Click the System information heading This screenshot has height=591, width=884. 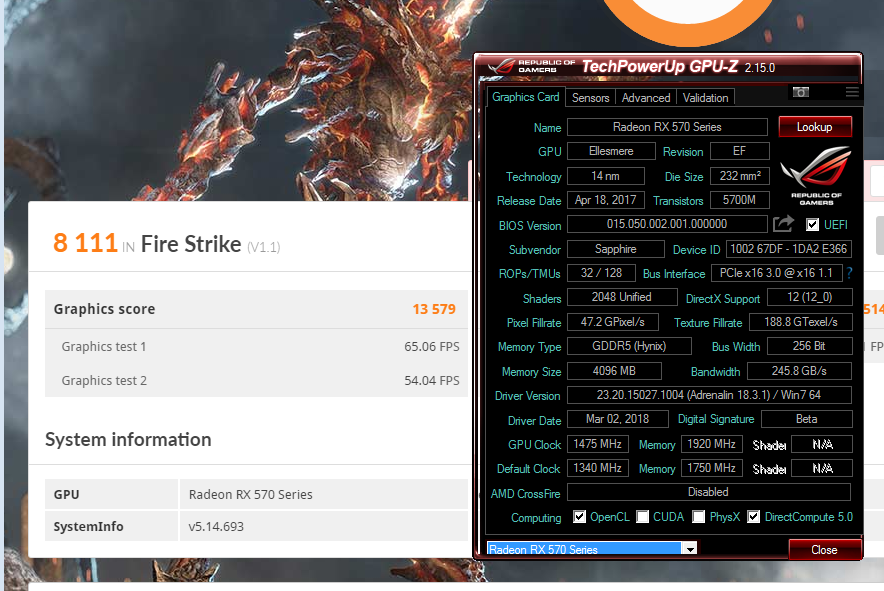point(128,439)
